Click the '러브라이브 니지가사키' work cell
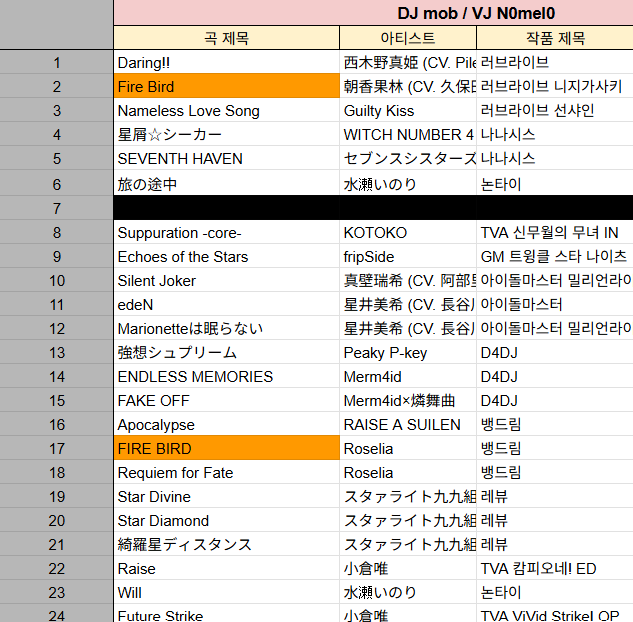The image size is (633, 622). pos(555,86)
